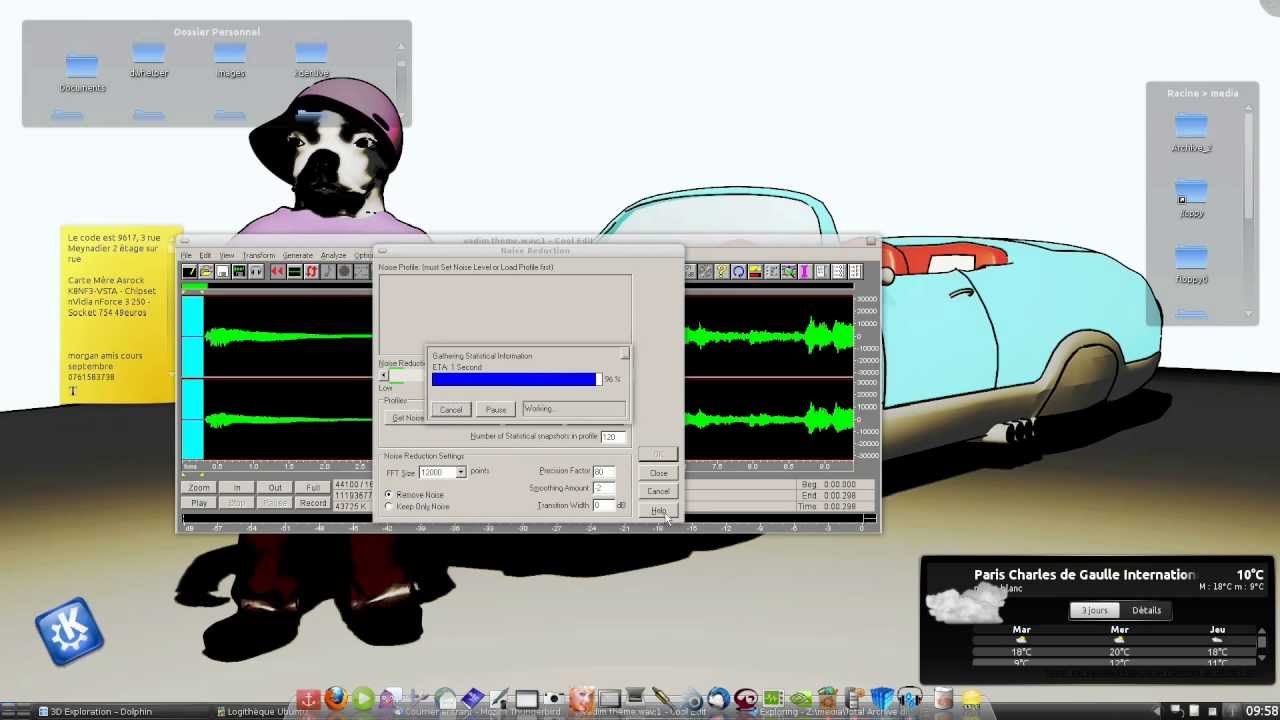Viewport: 1280px width, 720px height.
Task: Select Remove Noise radio button
Action: click(x=389, y=495)
